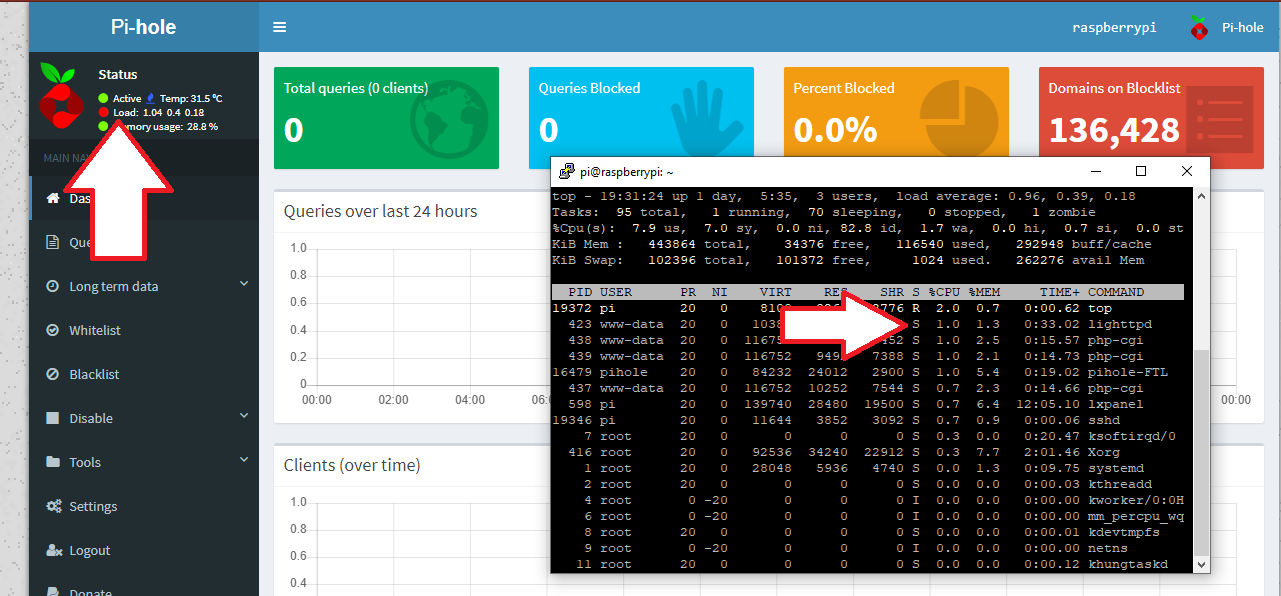1281x596 pixels.
Task: Click the Temp: 31.5 °C status text
Action: click(191, 98)
